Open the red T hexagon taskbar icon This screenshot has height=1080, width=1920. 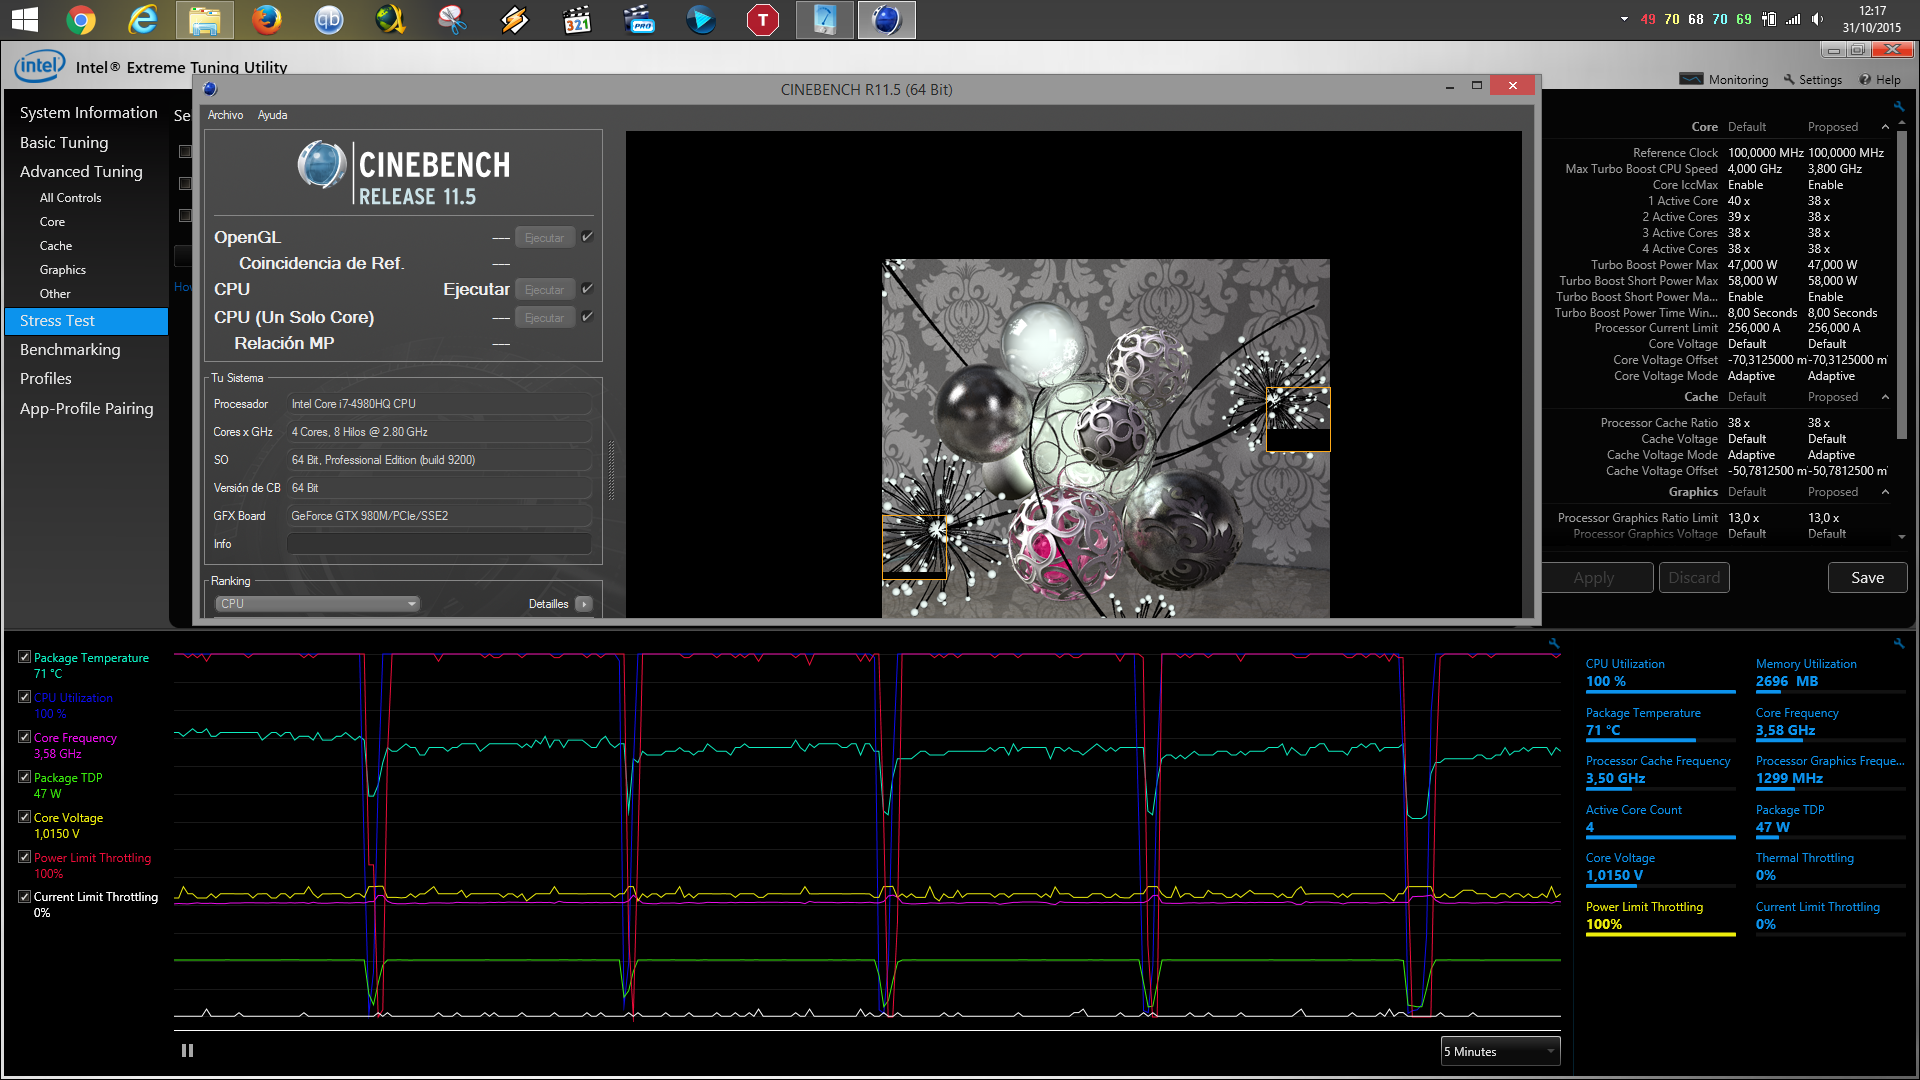(x=763, y=19)
